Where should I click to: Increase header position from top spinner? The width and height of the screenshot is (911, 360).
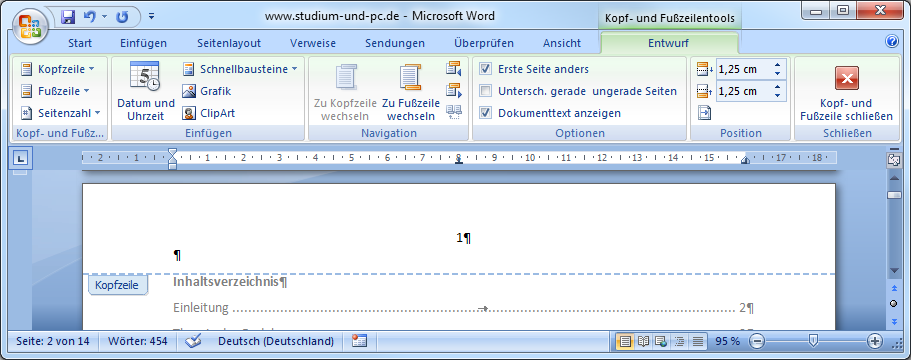tap(777, 64)
